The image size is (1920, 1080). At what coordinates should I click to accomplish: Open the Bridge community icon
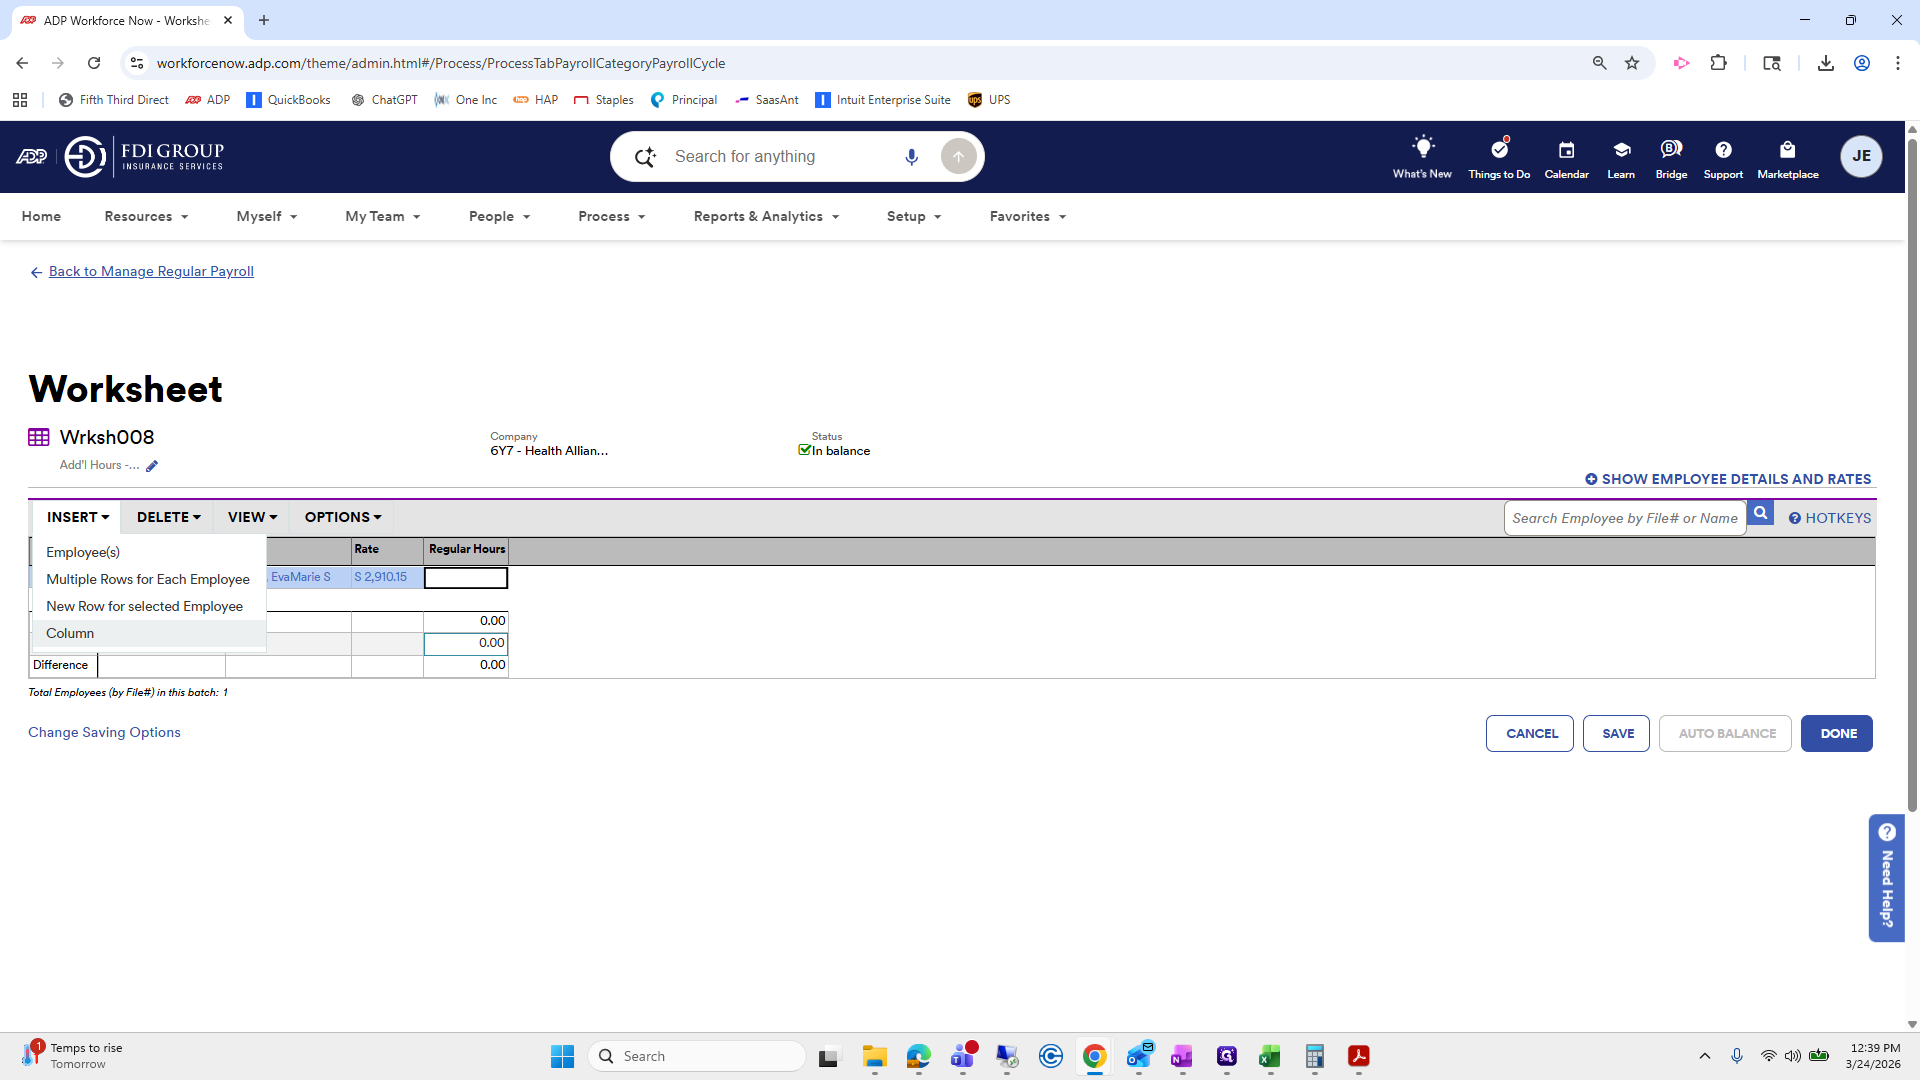coord(1671,150)
